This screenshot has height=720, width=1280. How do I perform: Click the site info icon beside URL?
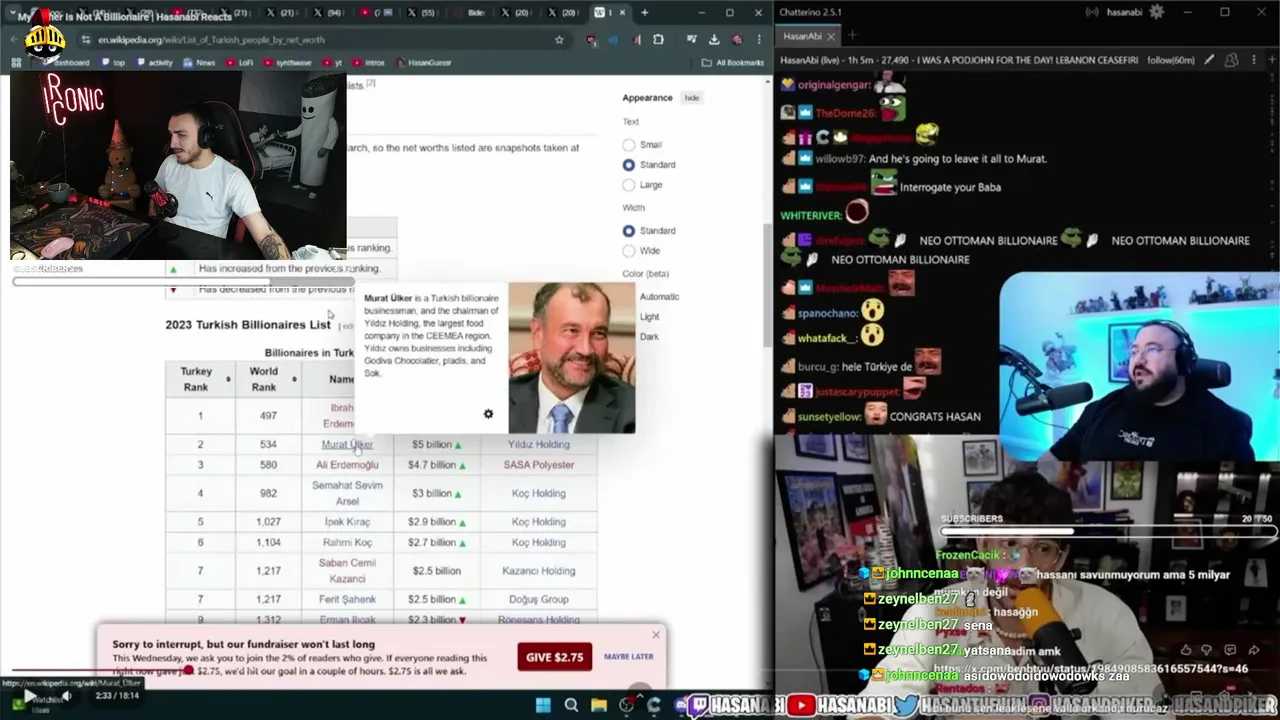[87, 40]
